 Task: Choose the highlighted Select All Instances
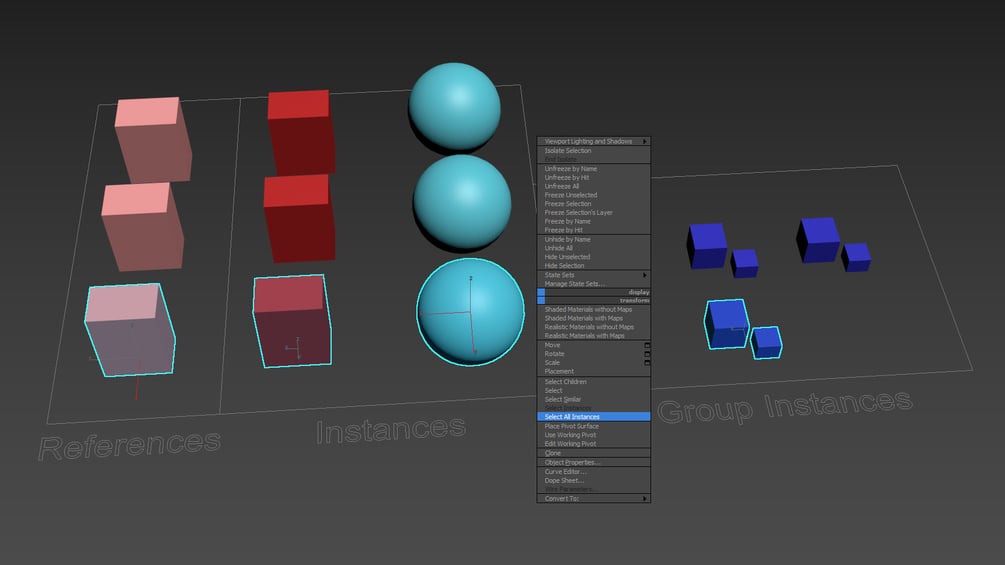coord(594,417)
